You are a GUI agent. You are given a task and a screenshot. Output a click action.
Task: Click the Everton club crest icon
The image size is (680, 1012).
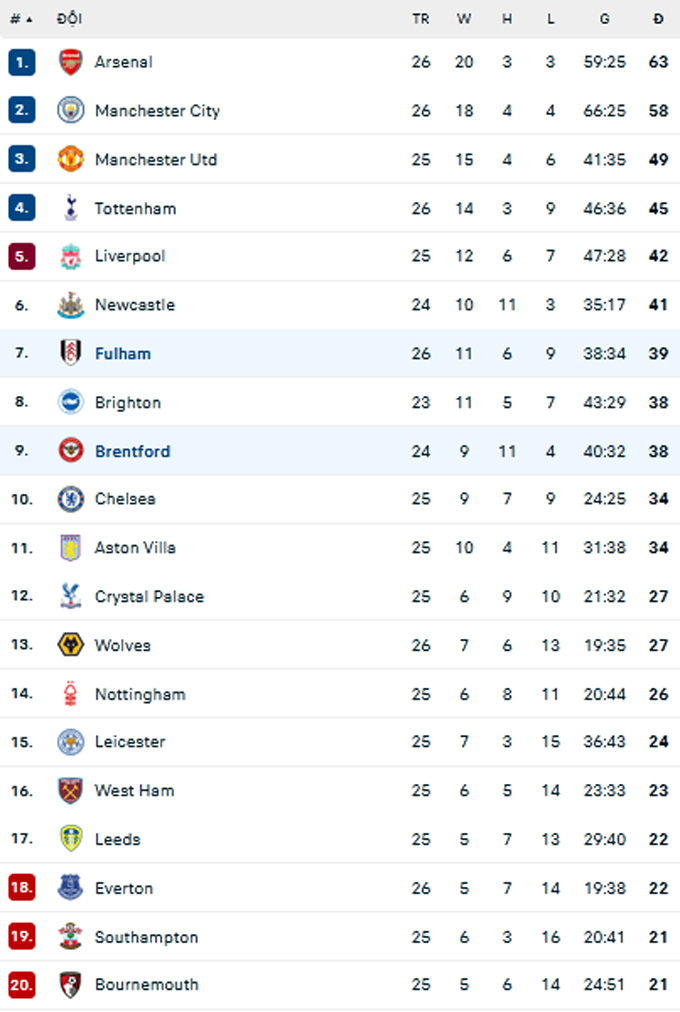tap(71, 888)
